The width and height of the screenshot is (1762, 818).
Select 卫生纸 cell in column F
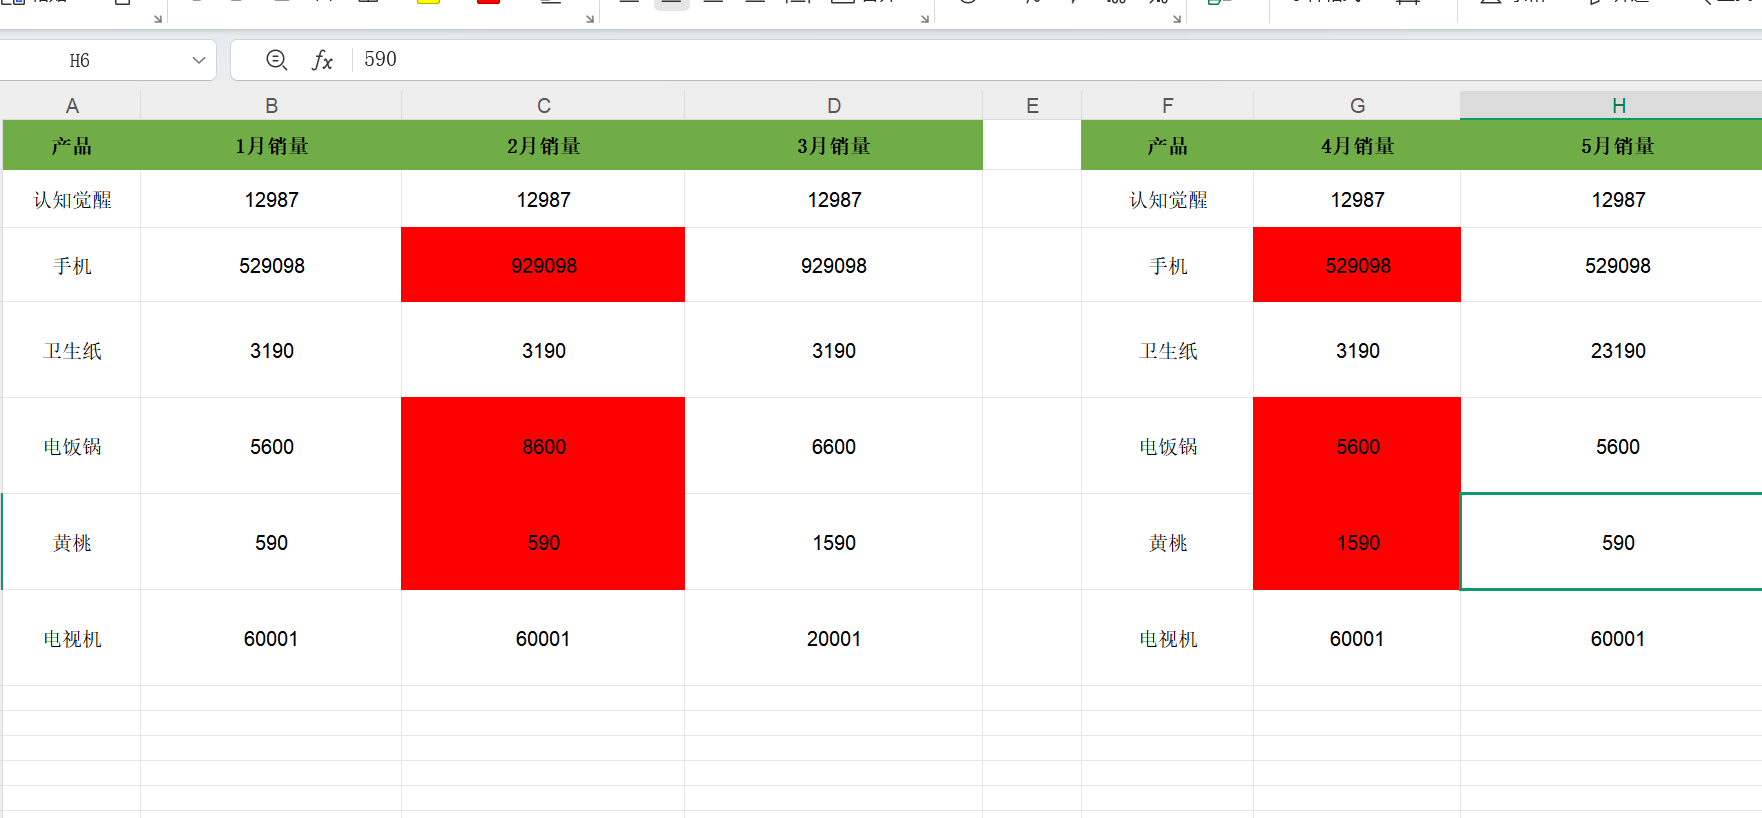click(1167, 350)
